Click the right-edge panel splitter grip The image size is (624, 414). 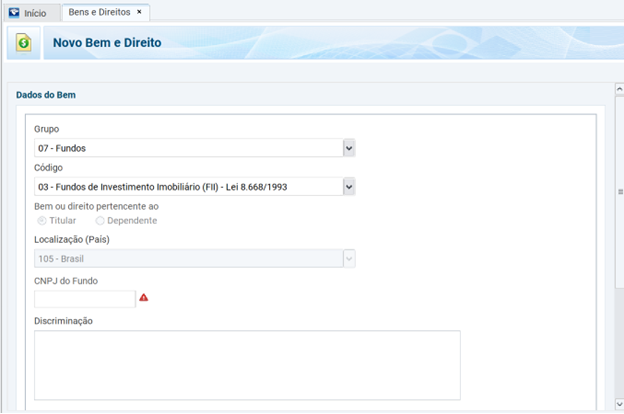(x=620, y=191)
